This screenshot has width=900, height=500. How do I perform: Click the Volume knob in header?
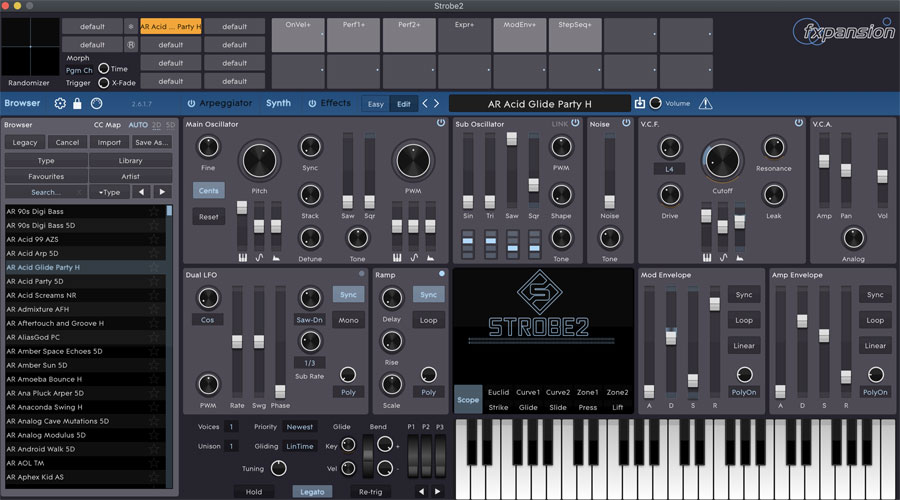point(655,103)
